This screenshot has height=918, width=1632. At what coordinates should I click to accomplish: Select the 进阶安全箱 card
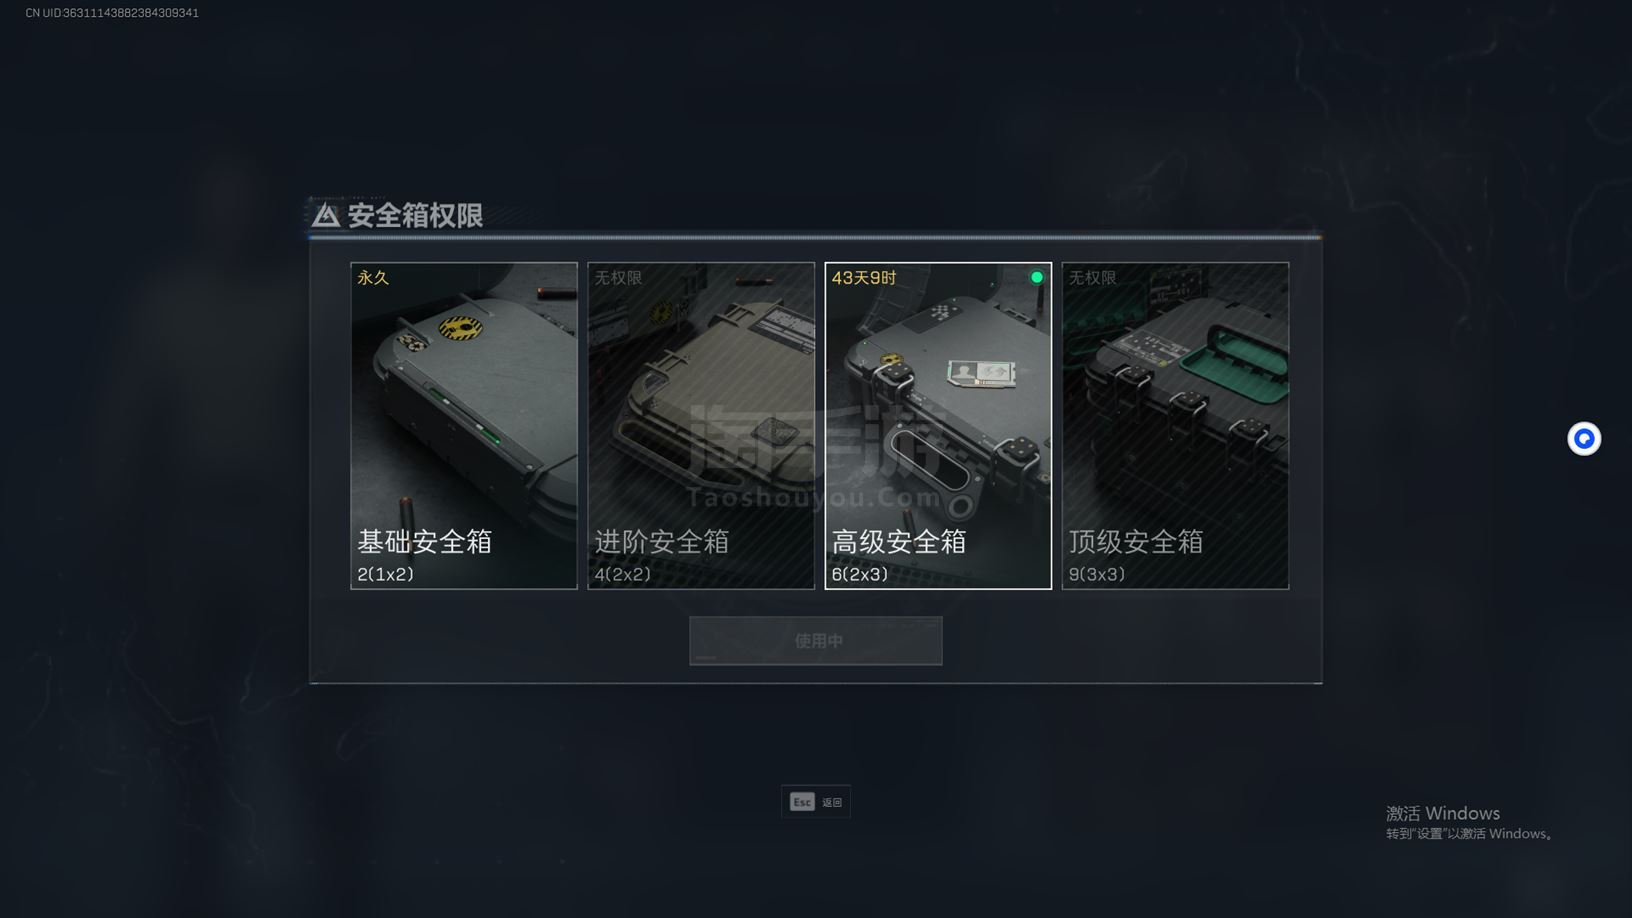coord(701,426)
